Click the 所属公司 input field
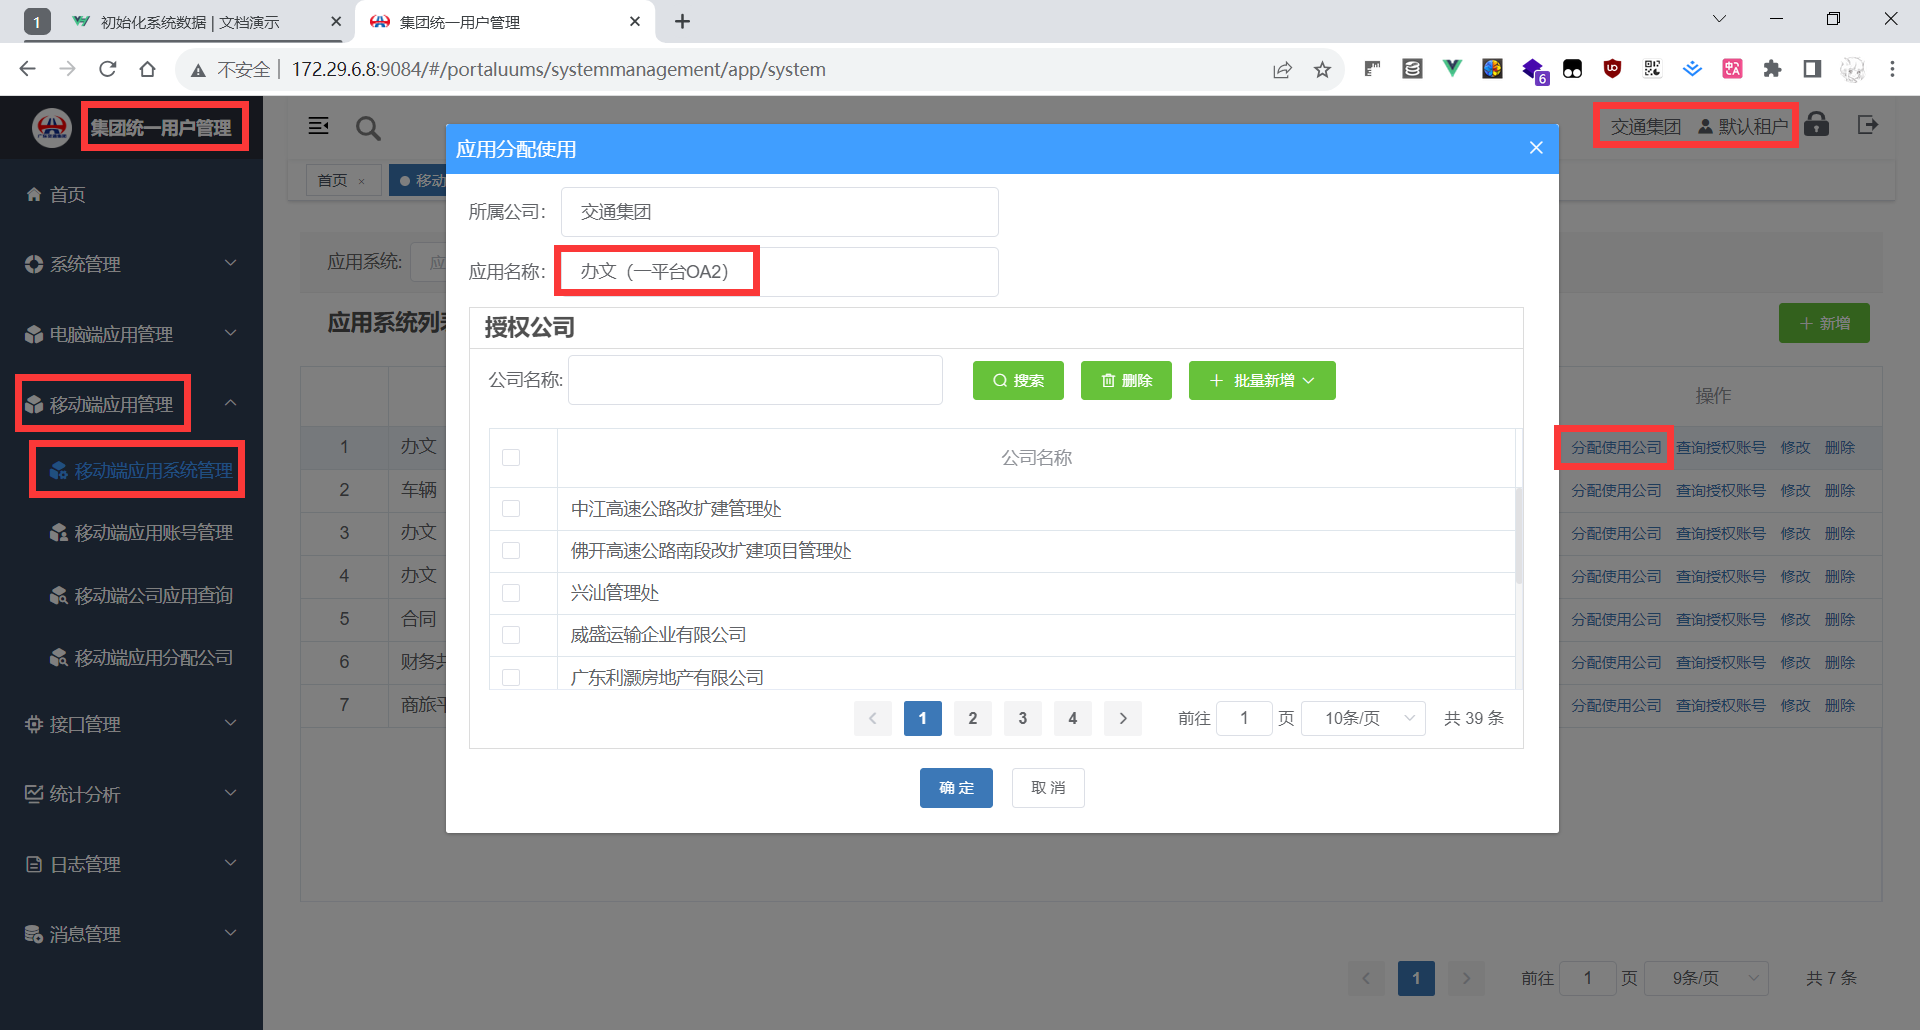This screenshot has width=1920, height=1030. (780, 212)
